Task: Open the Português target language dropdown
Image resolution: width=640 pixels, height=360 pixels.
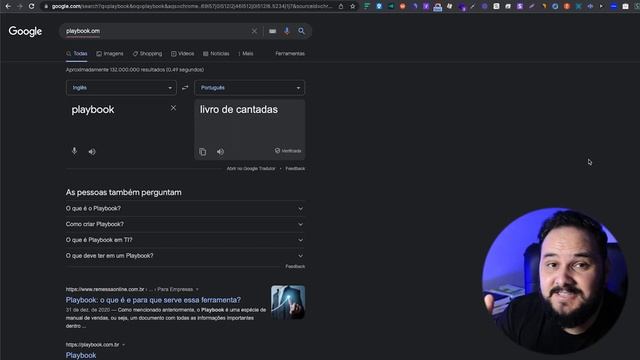Action: [x=250, y=88]
